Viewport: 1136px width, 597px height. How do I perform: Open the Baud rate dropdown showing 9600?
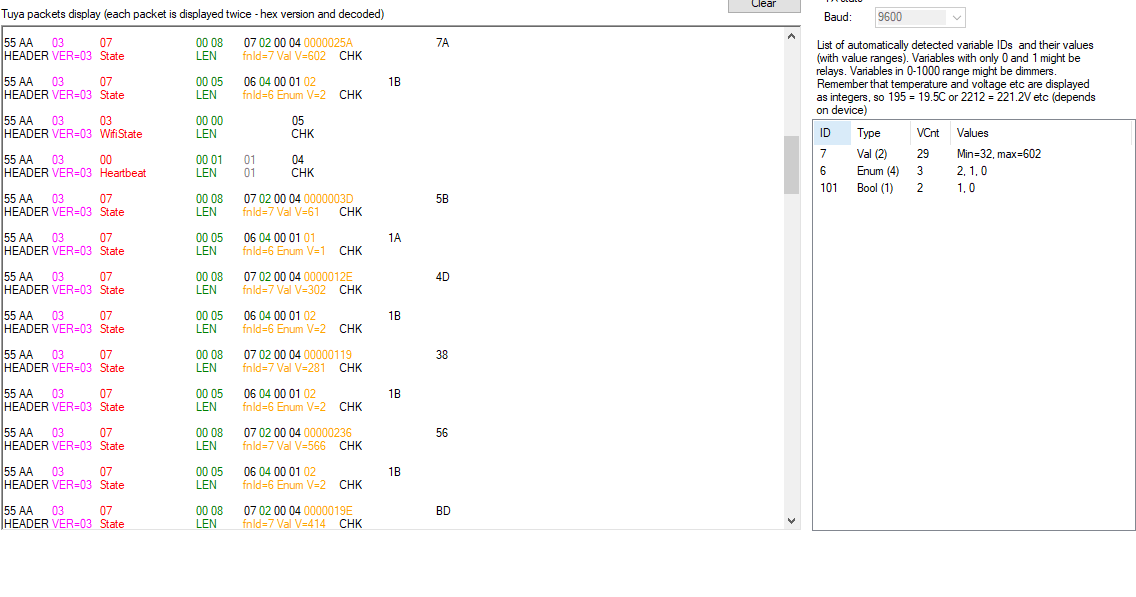coord(920,17)
